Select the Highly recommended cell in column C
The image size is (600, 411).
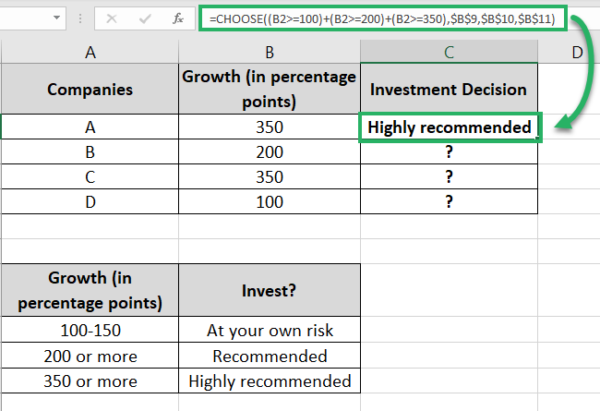(450, 127)
